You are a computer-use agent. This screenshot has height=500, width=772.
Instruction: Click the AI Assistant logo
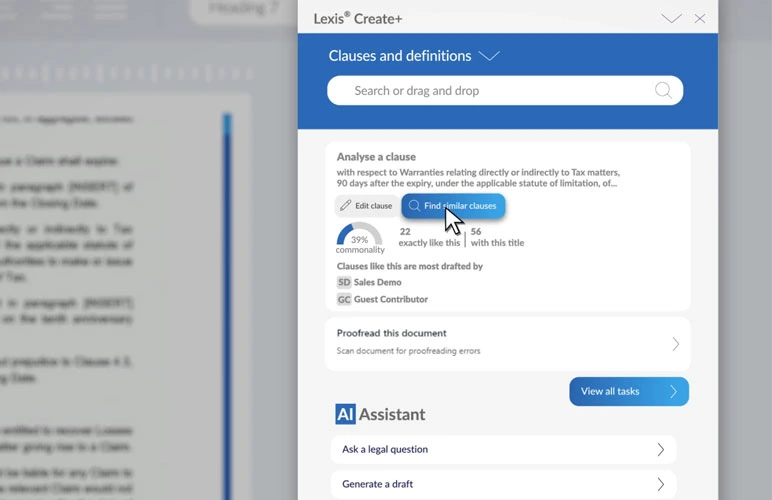click(345, 414)
